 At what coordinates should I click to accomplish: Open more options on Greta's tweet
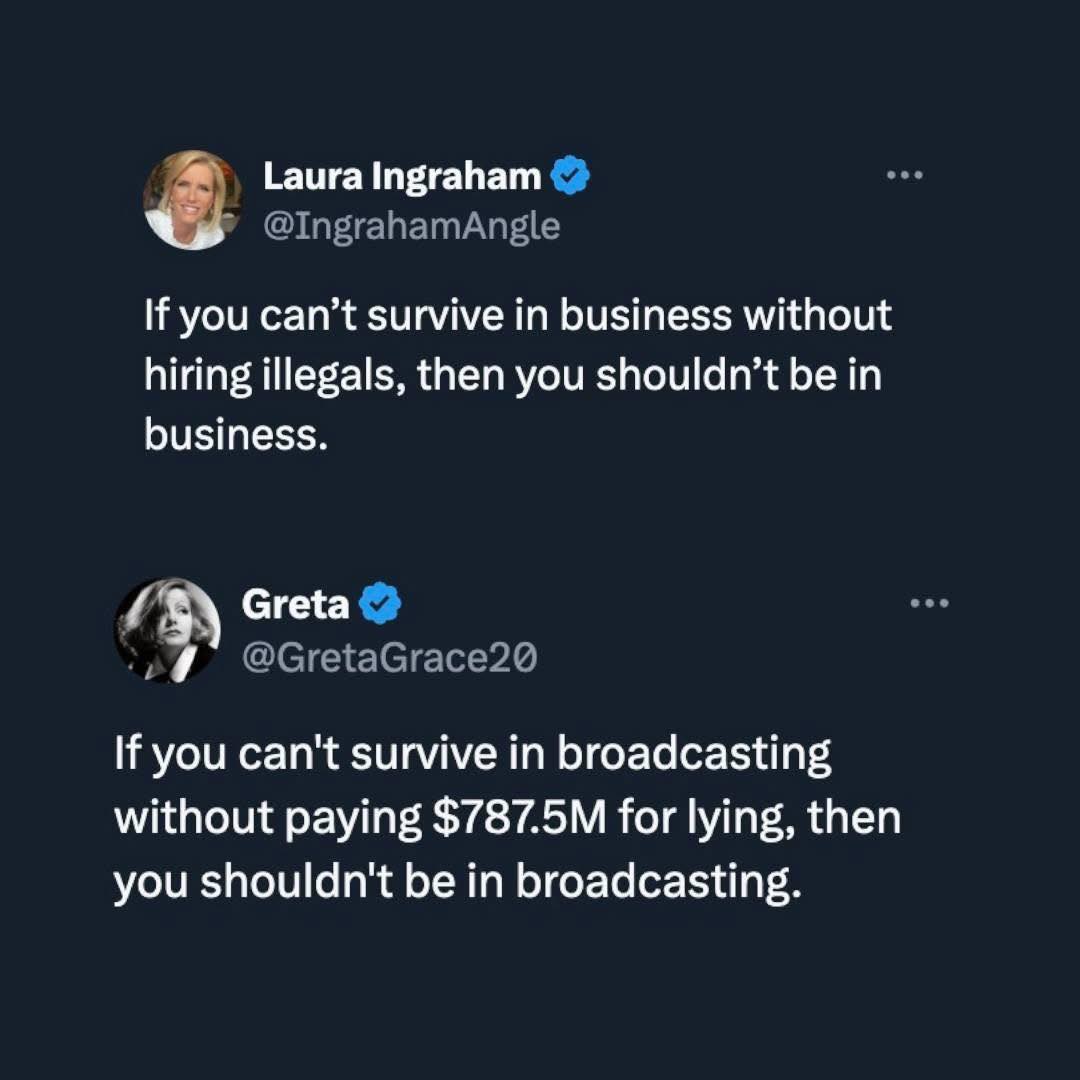pyautogui.click(x=929, y=603)
